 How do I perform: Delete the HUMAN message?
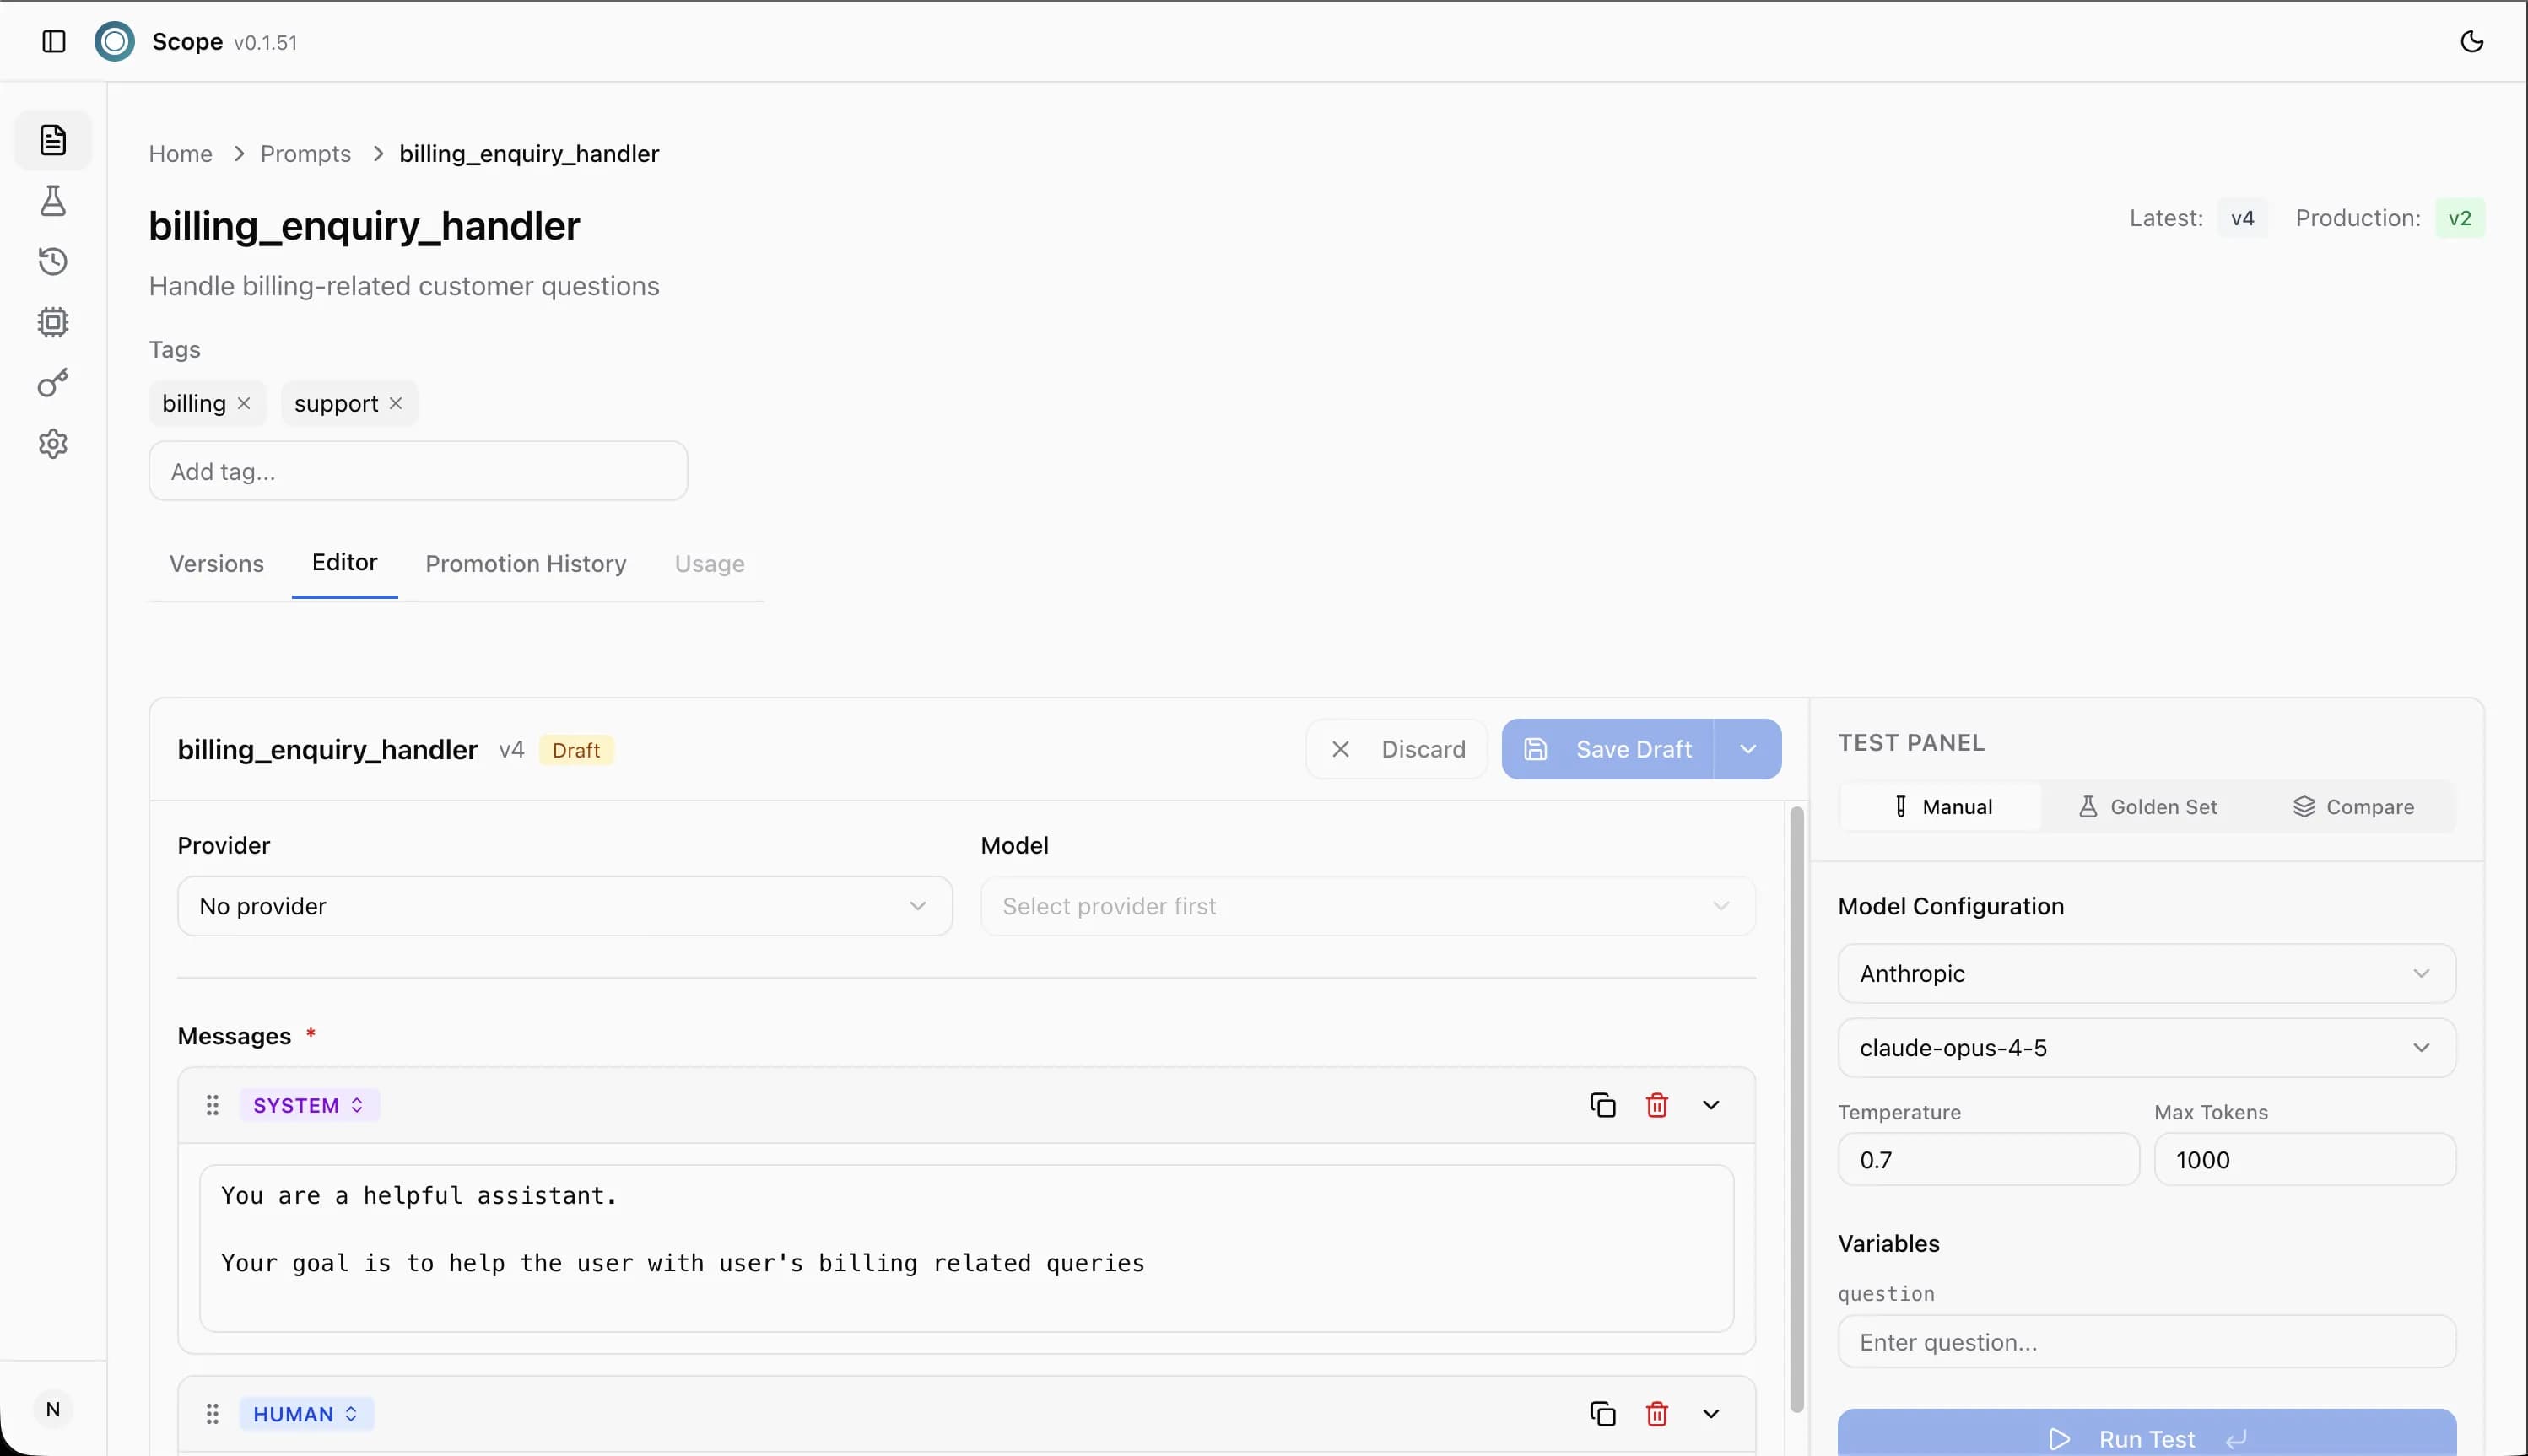click(x=1657, y=1414)
